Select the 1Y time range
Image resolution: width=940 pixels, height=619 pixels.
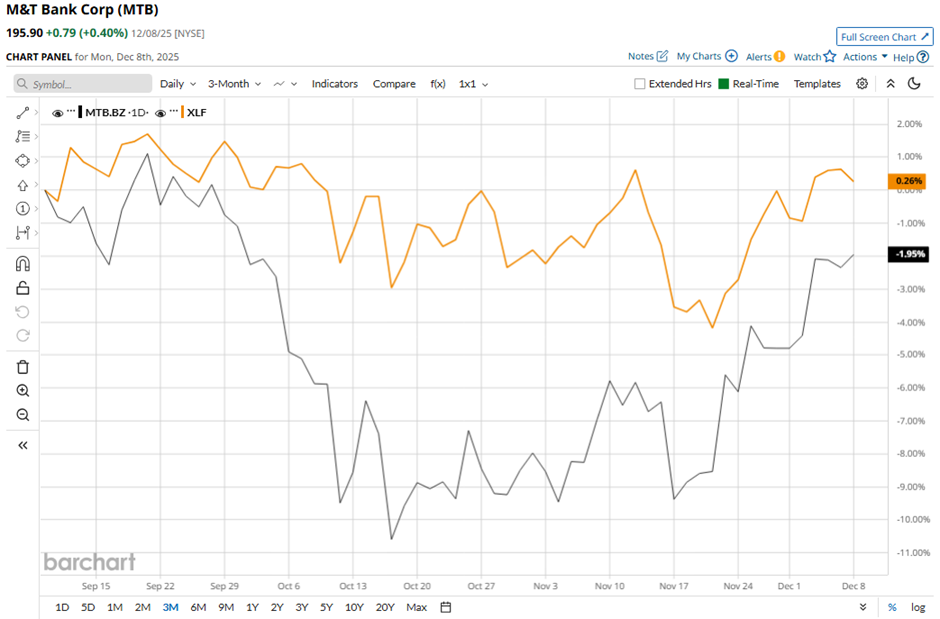[252, 607]
